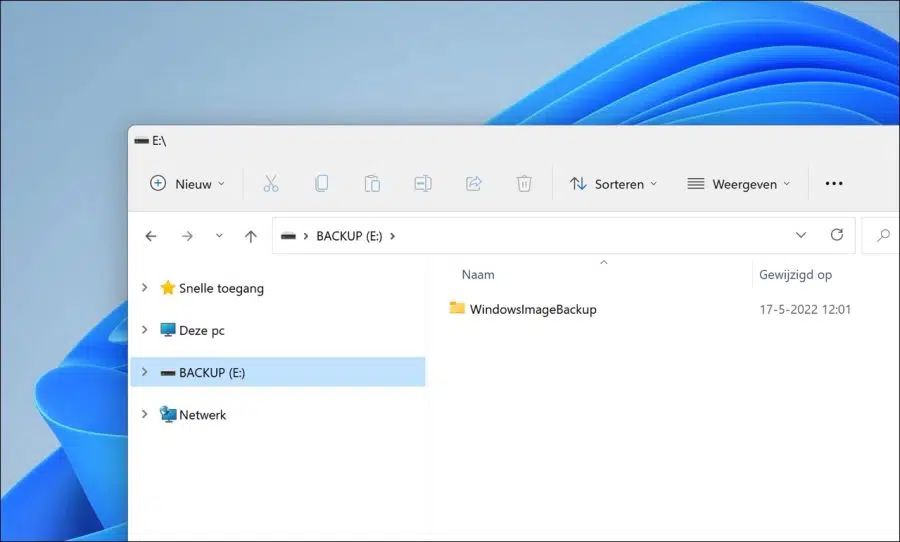Click the WindowsImageBackup folder icon

457,308
